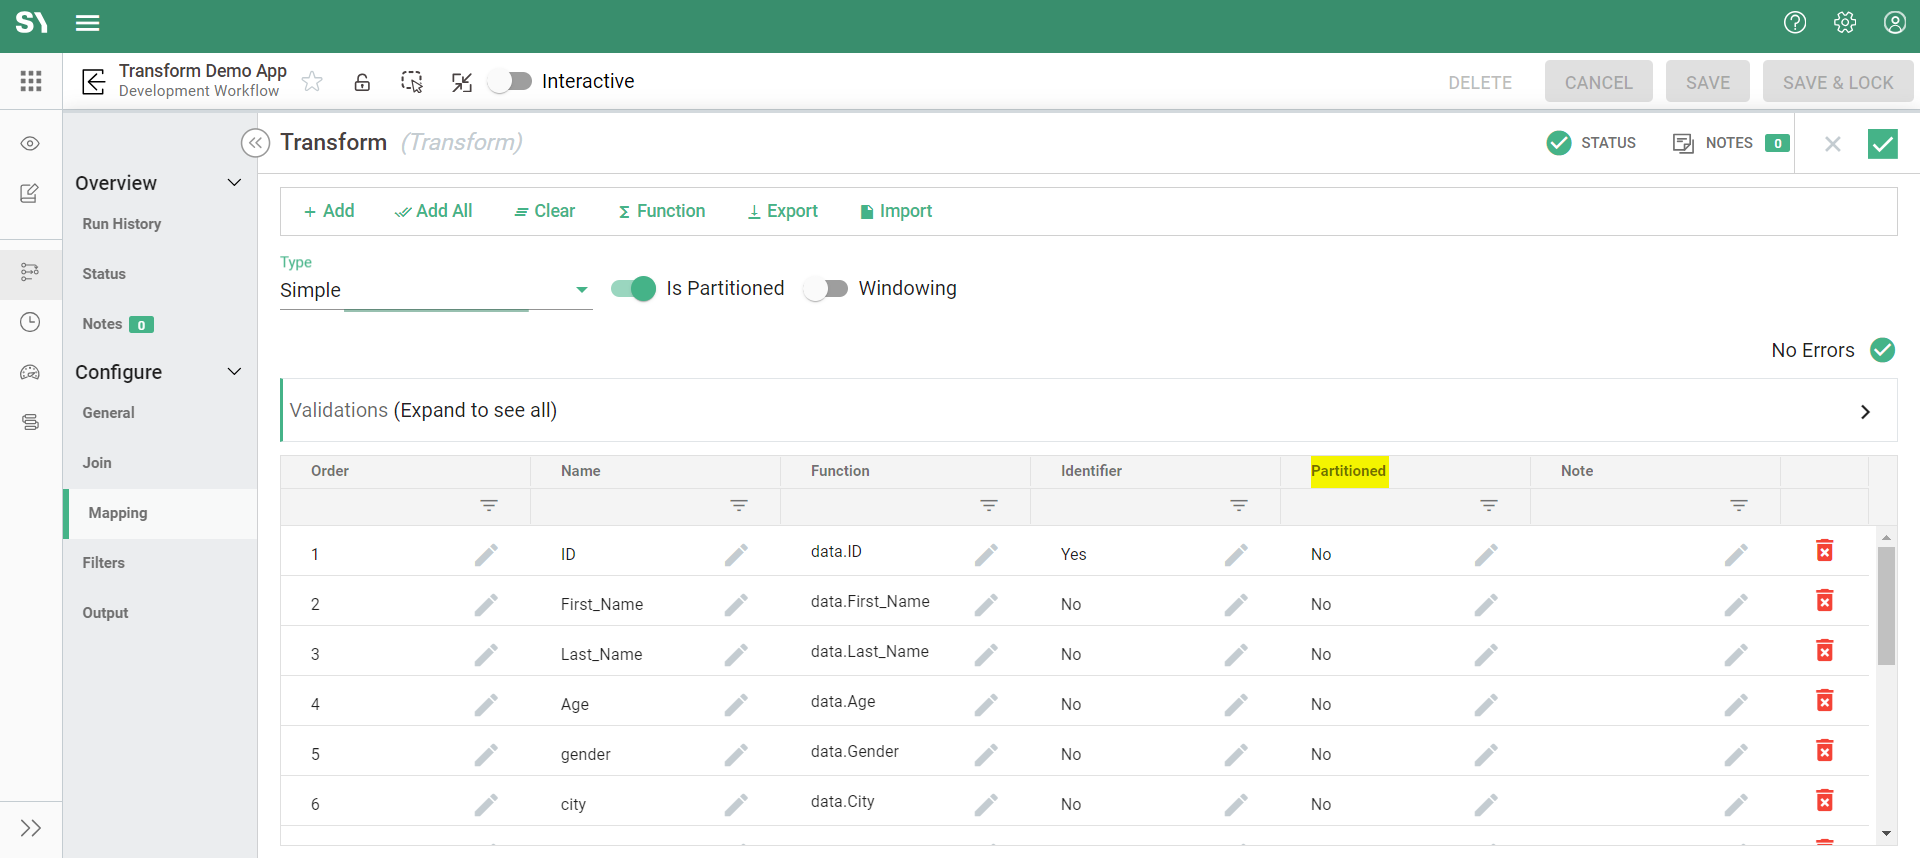
Task: Toggle the Interactive switch
Action: click(511, 81)
